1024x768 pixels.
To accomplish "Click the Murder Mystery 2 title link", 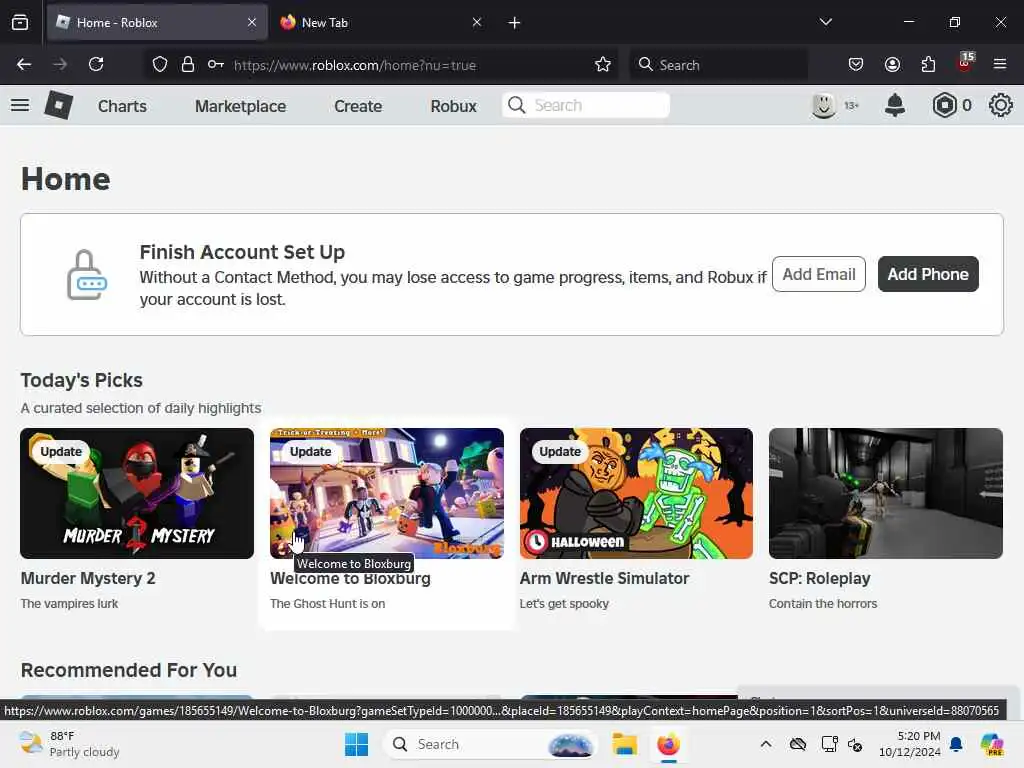I will pyautogui.click(x=88, y=579).
